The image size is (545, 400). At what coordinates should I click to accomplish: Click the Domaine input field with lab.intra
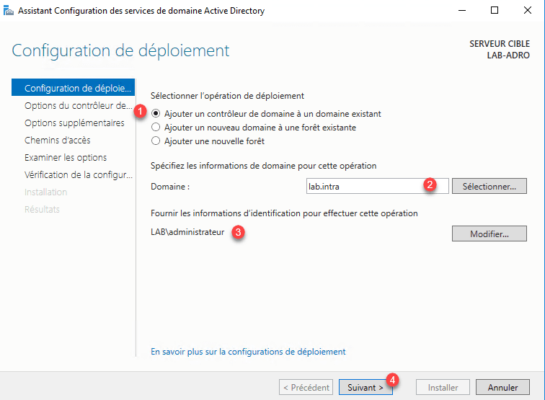click(377, 186)
